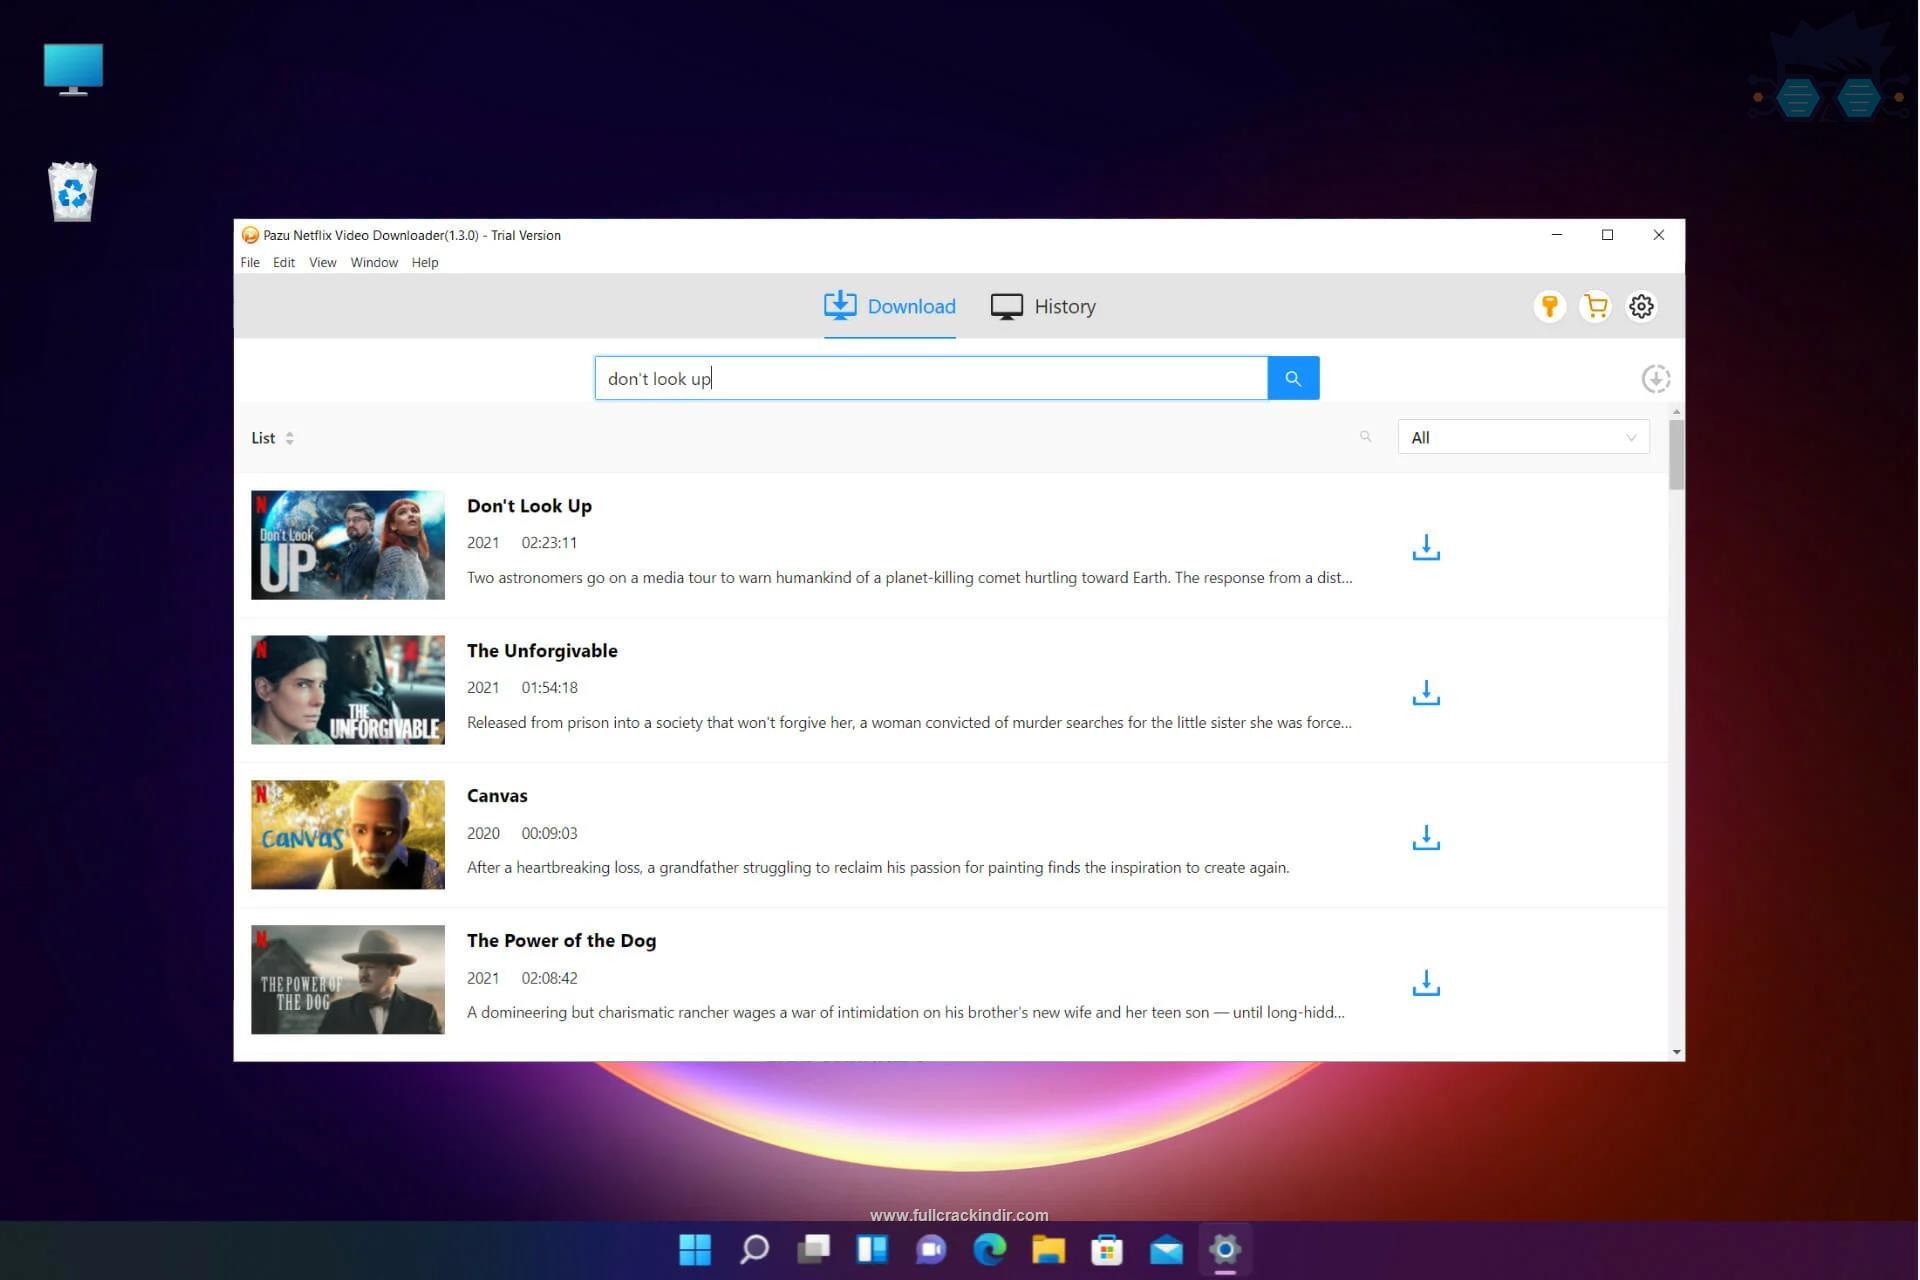
Task: Open the File menu
Action: point(250,263)
